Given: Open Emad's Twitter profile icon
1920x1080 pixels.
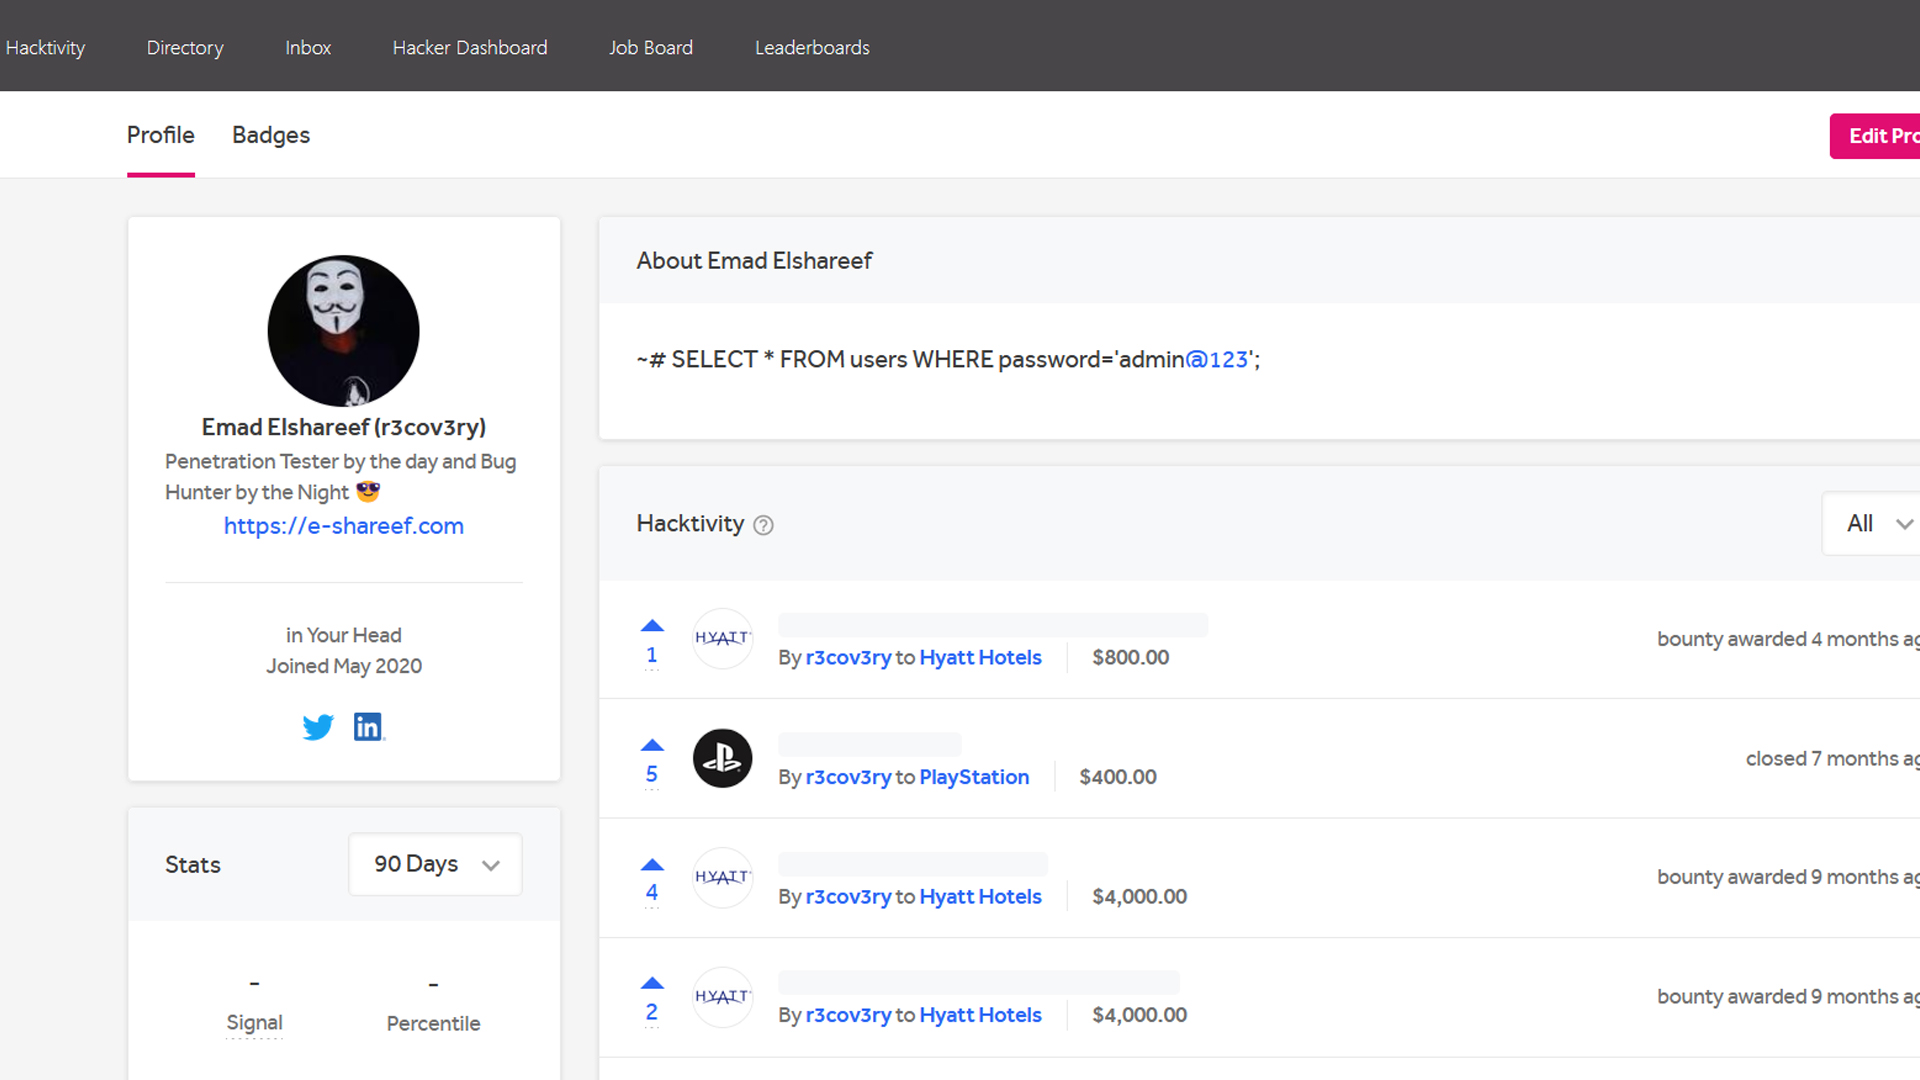Looking at the screenshot, I should pyautogui.click(x=318, y=727).
